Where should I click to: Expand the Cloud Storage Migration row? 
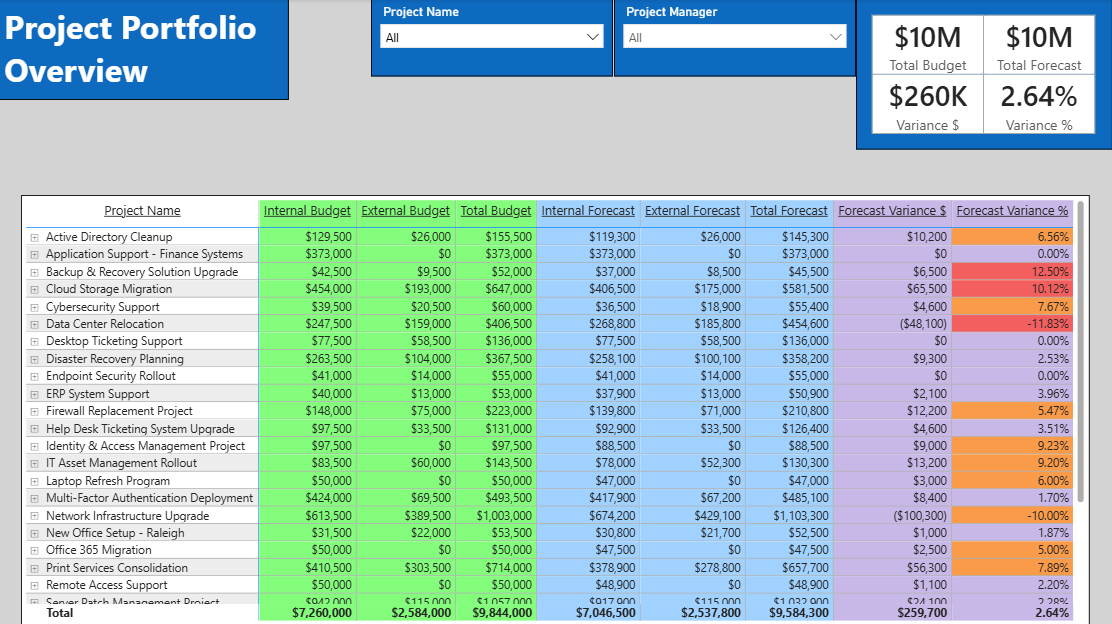click(x=34, y=289)
